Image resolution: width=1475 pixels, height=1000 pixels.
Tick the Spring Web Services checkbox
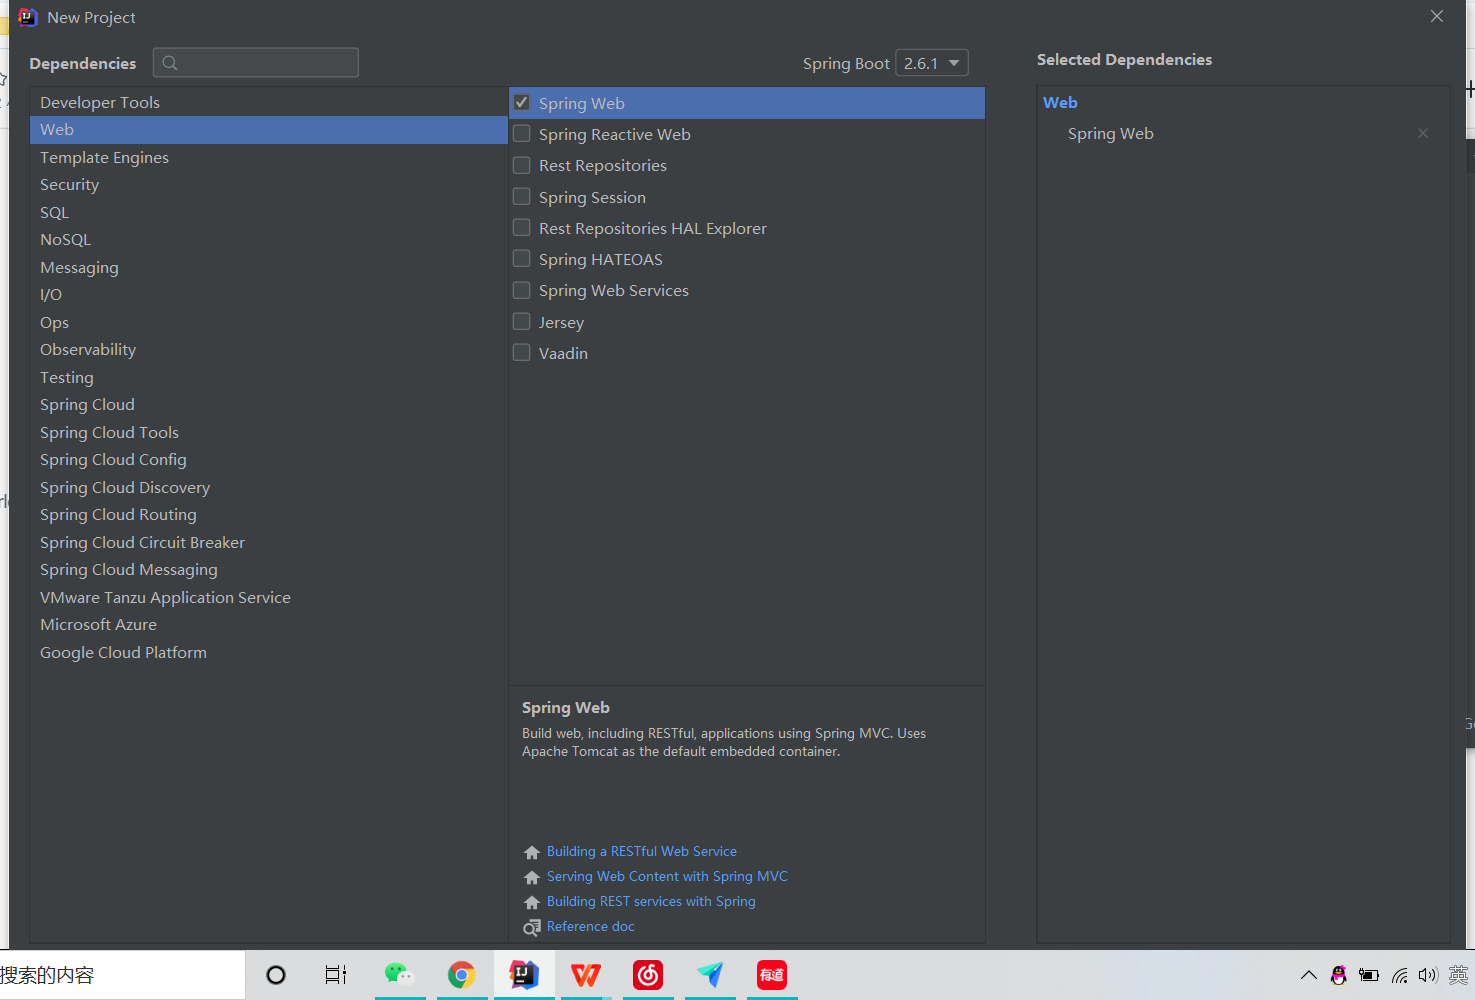(522, 290)
